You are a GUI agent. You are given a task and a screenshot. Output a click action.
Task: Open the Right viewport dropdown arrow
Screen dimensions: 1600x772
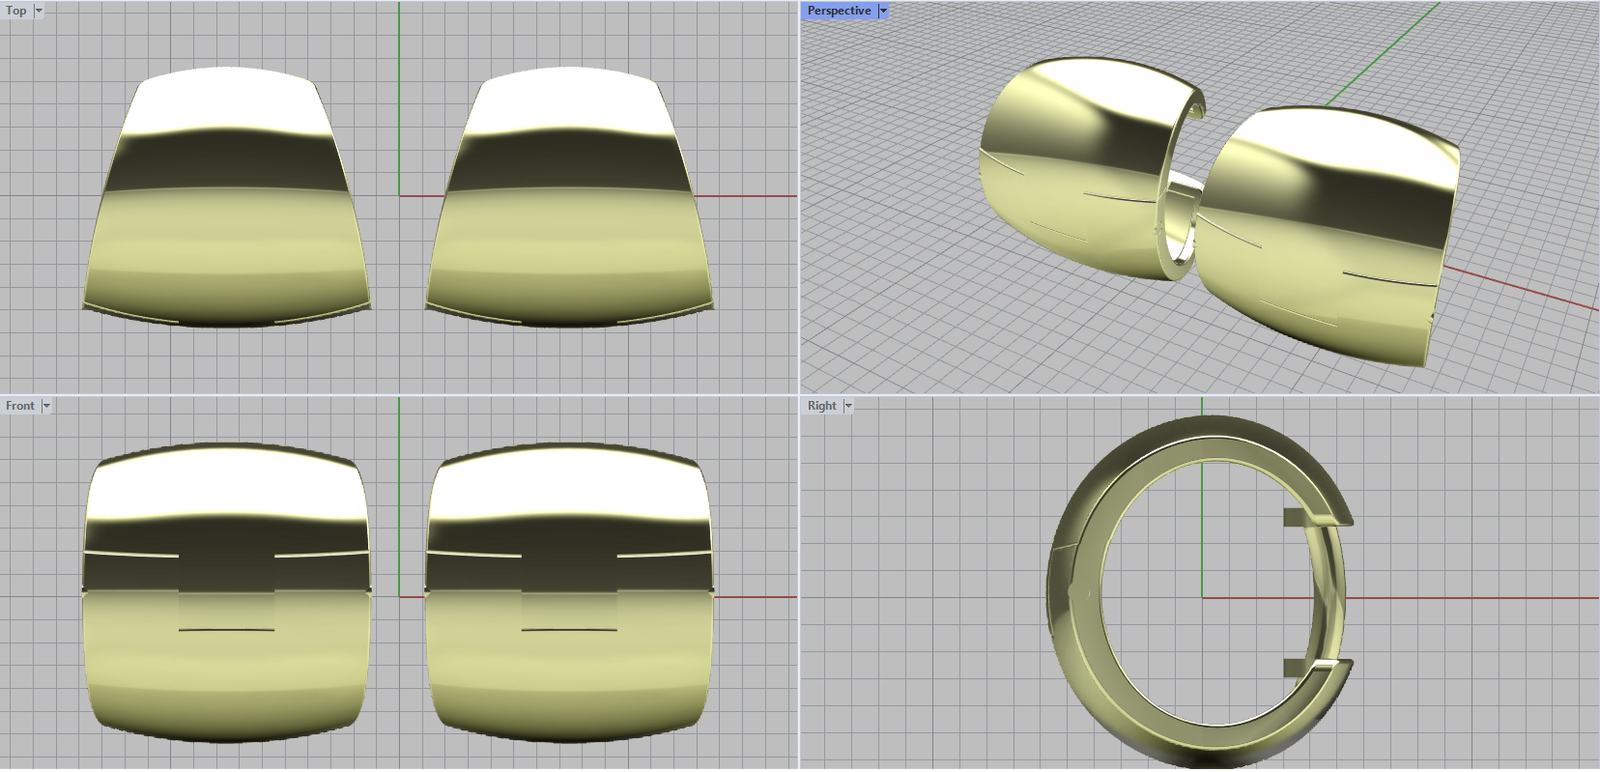848,406
